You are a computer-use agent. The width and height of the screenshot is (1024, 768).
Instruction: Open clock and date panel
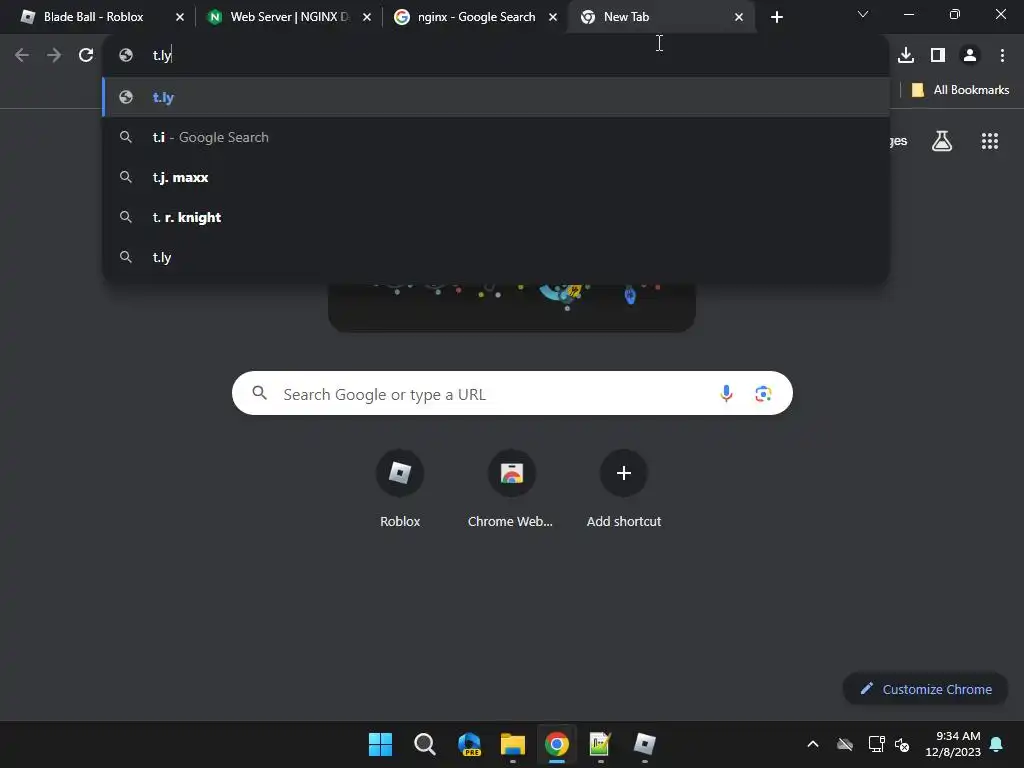coord(953,744)
